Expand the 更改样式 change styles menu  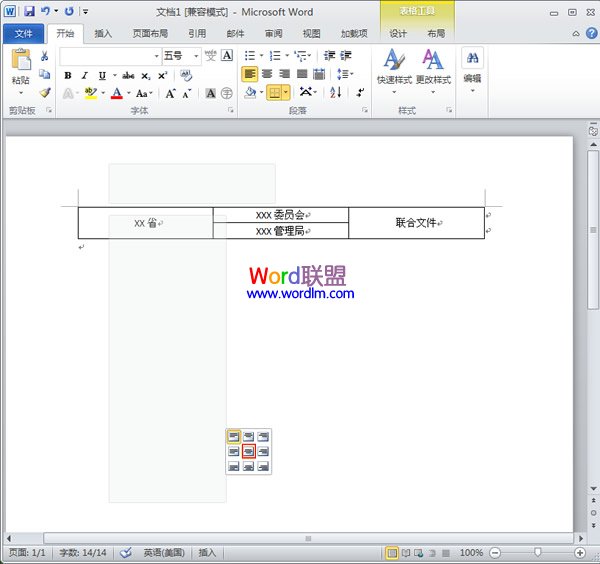pos(433,72)
